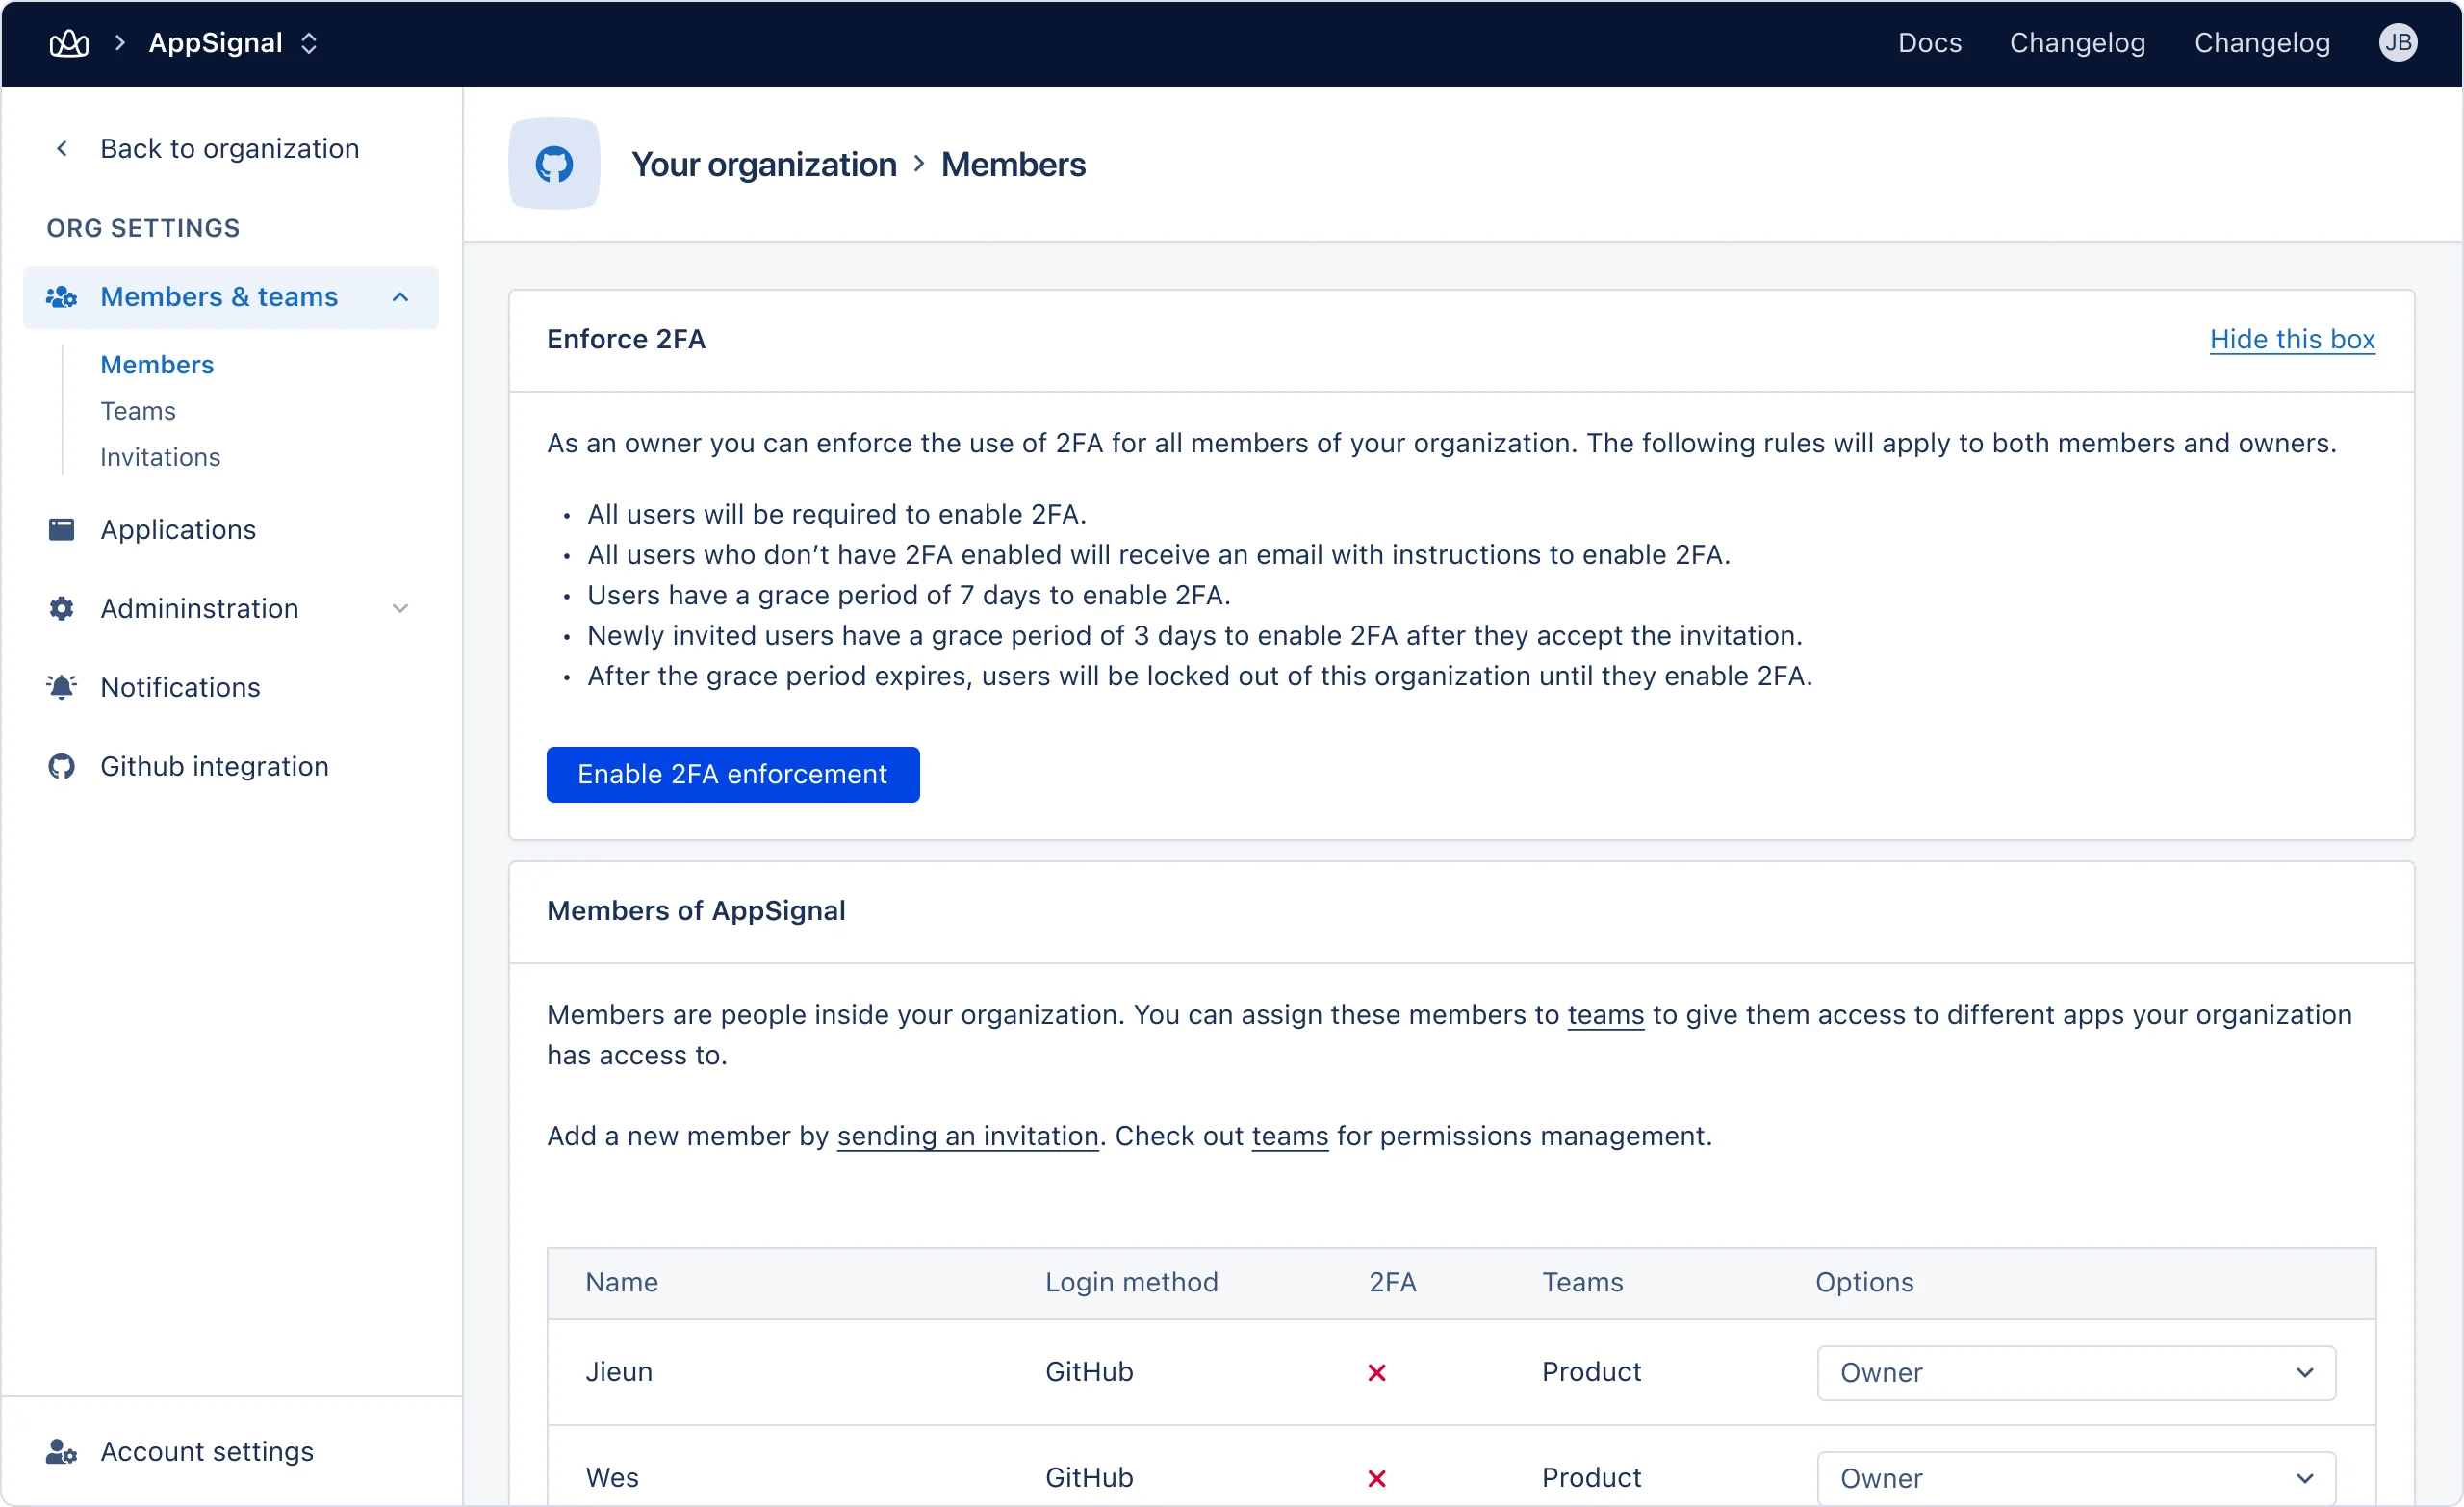Click GitHub login method in Wes's row
Screen dimensions: 2464x1507
[x=1089, y=1477]
